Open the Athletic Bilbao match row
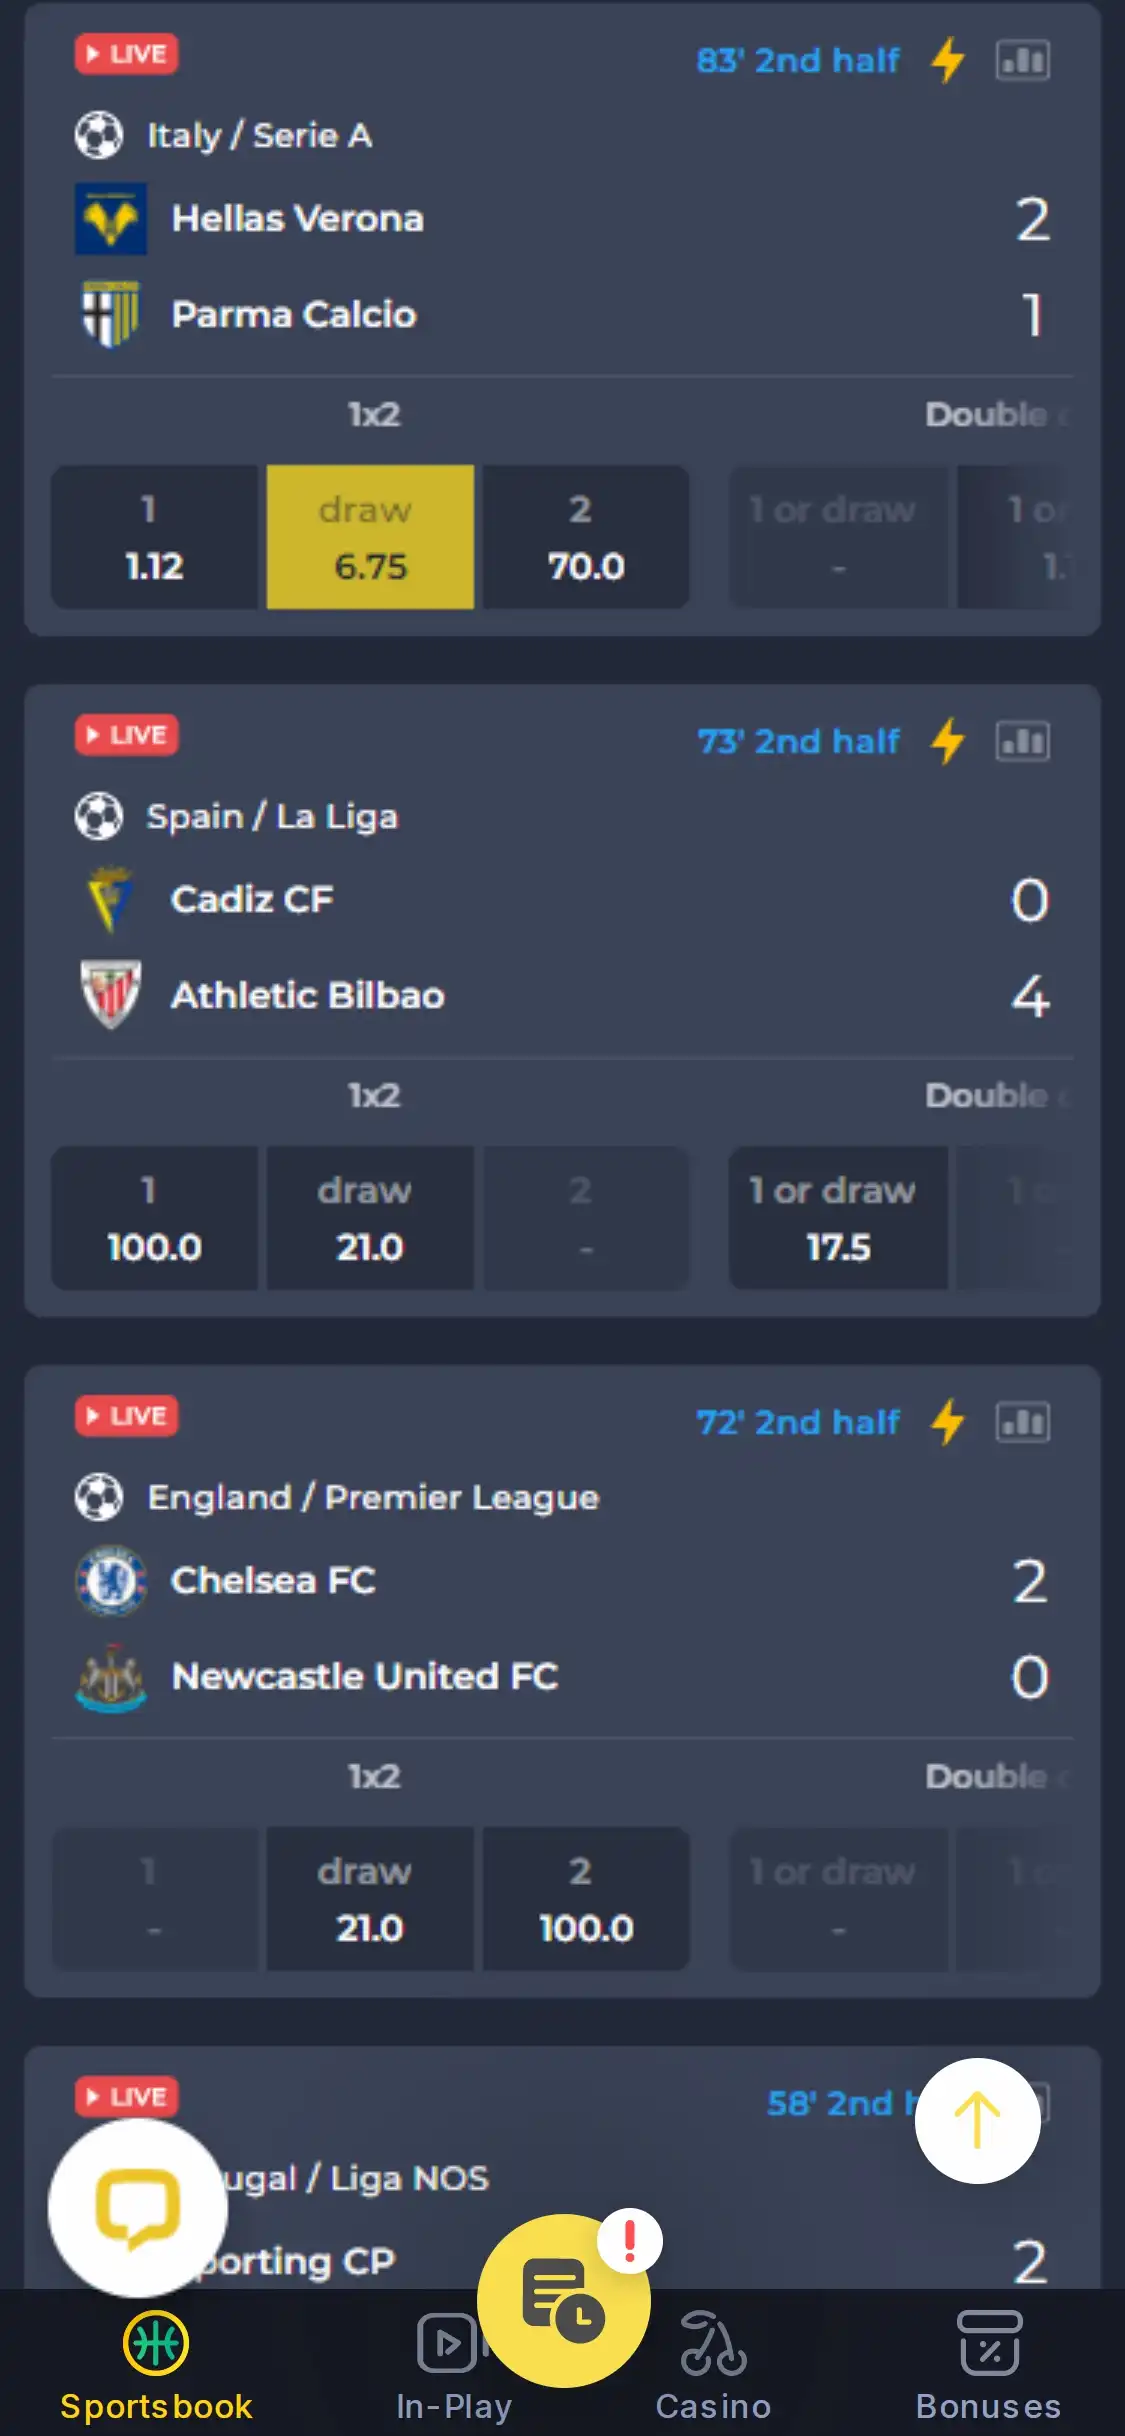The image size is (1125, 2436). pyautogui.click(x=307, y=996)
